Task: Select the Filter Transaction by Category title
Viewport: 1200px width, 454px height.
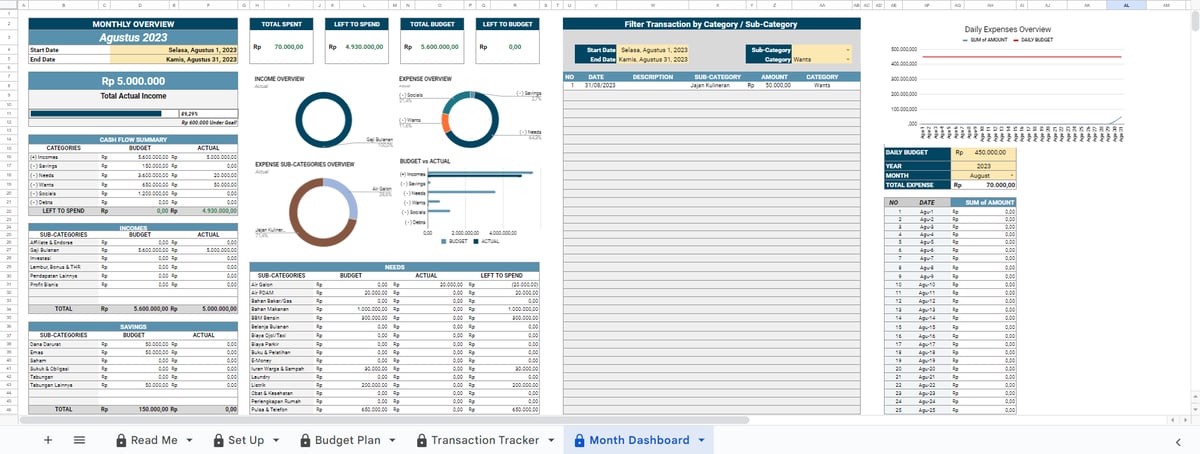Action: [x=711, y=22]
